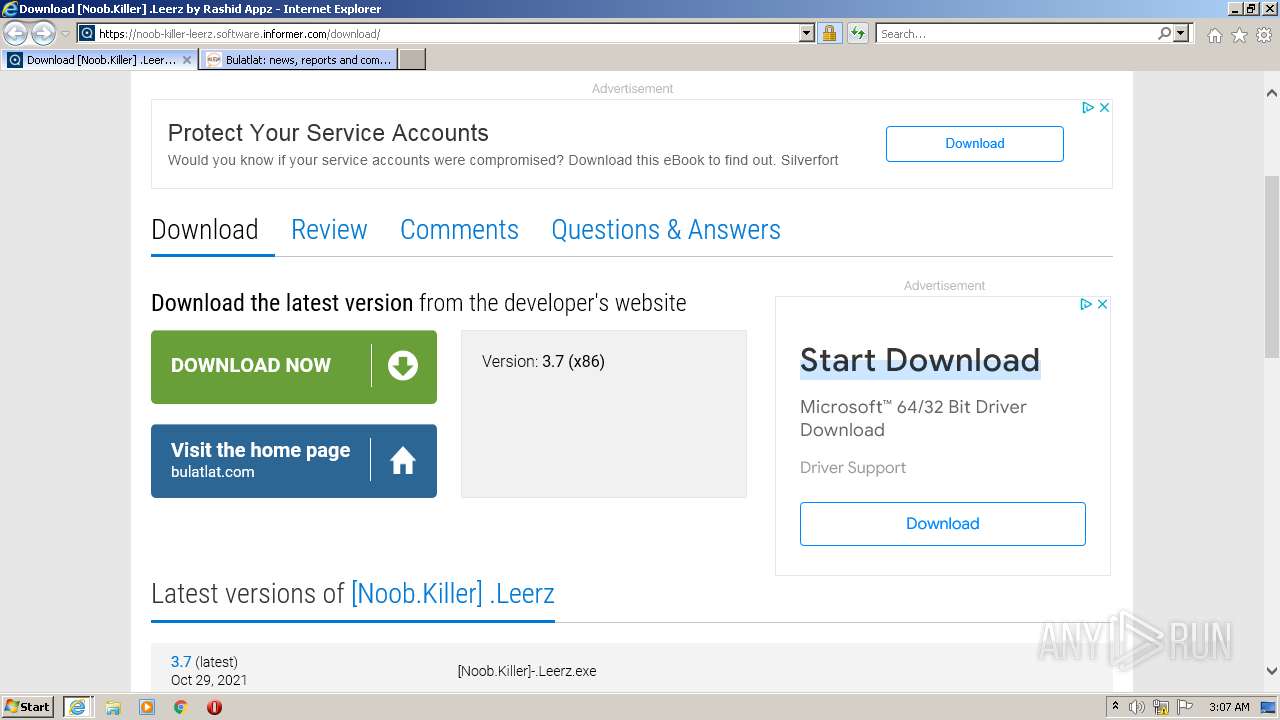Click the page vertical scrollbar thumb

point(1271,265)
